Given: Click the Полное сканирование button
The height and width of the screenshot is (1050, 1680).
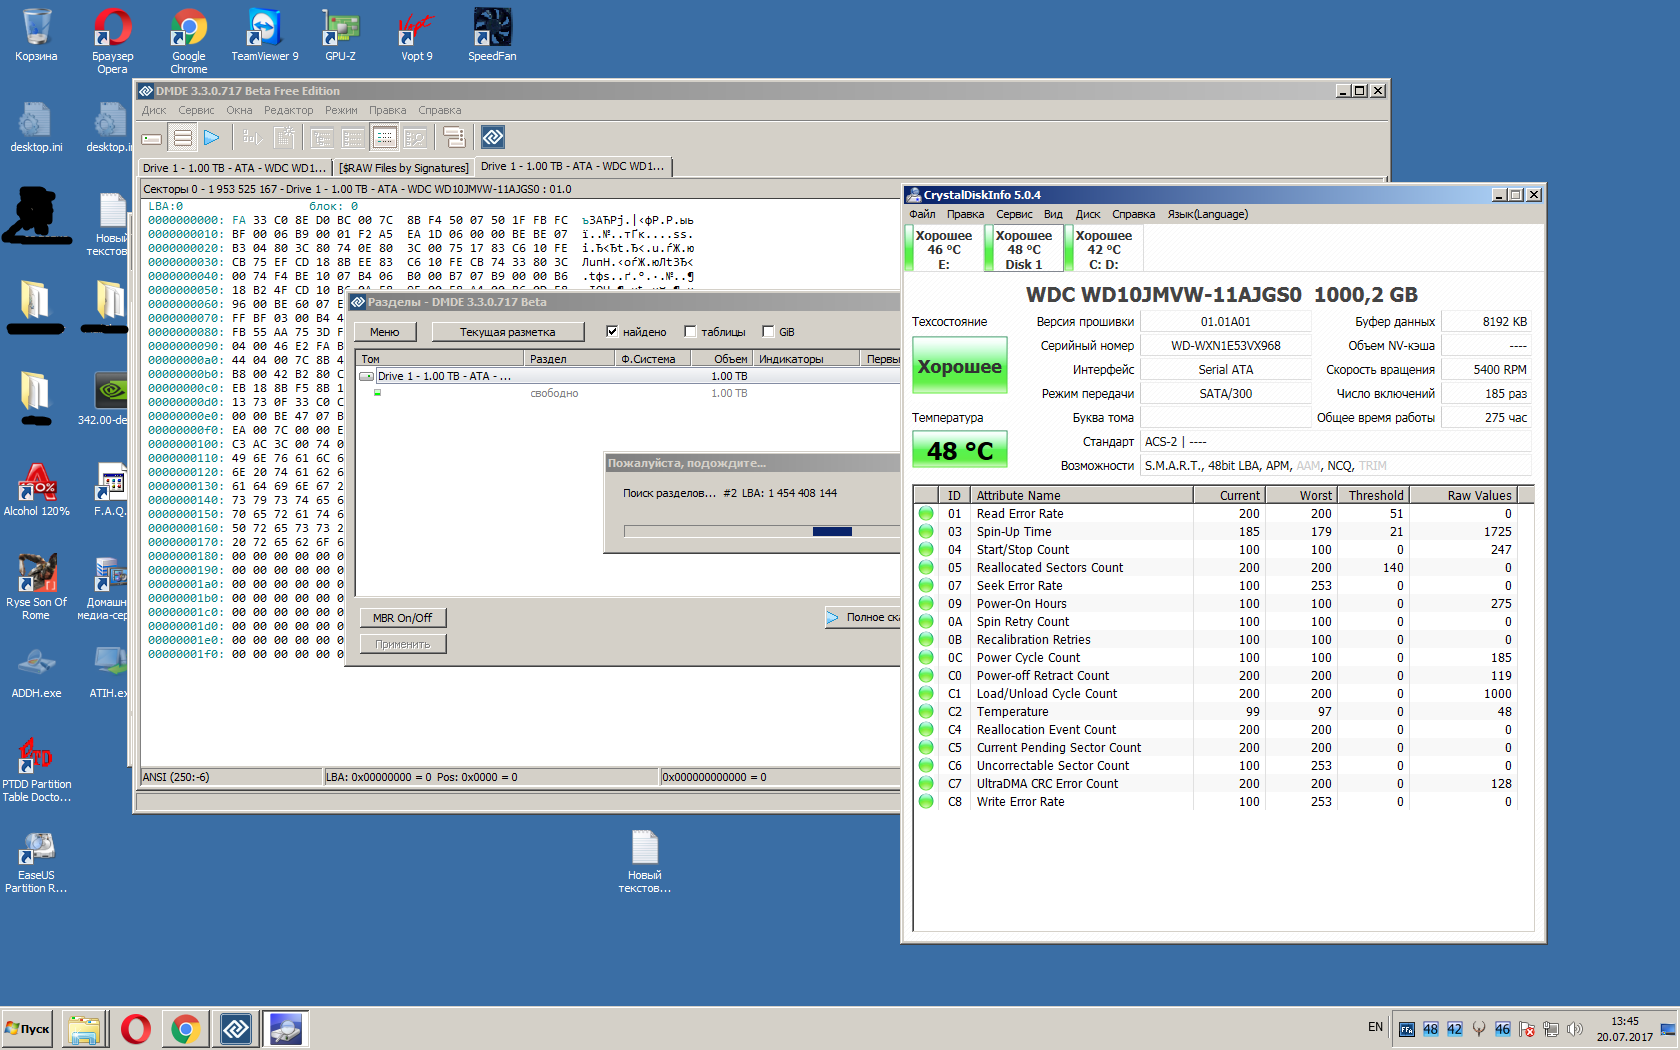Looking at the screenshot, I should 862,617.
